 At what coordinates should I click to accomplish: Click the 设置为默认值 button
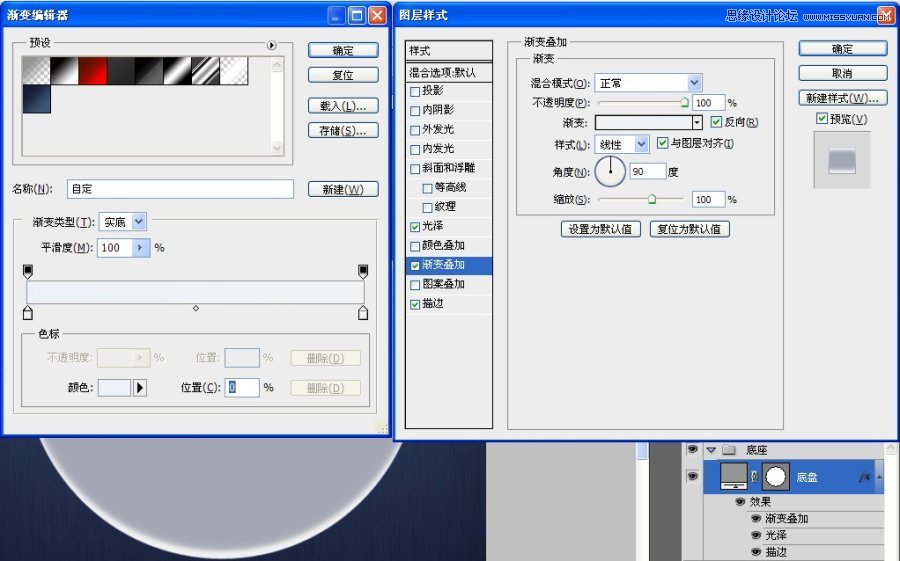(x=601, y=229)
